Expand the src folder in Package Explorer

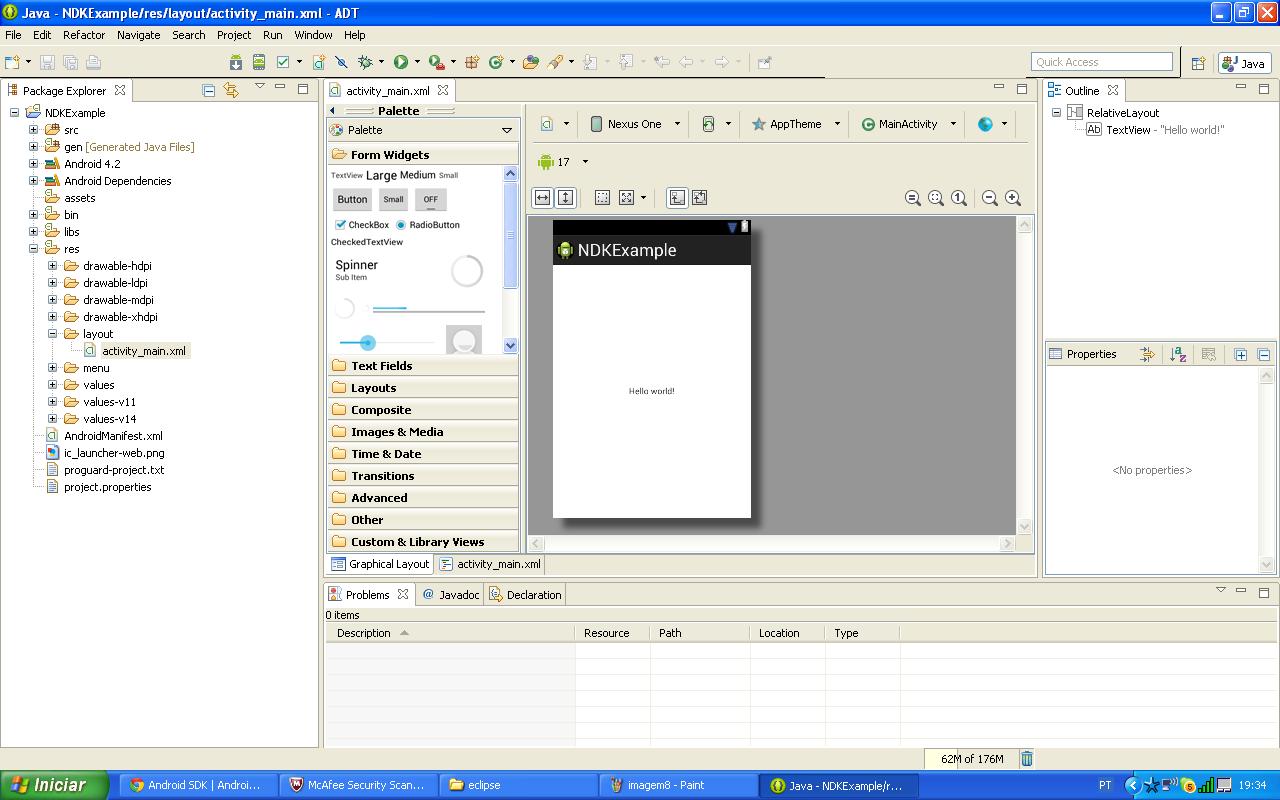click(x=33, y=130)
